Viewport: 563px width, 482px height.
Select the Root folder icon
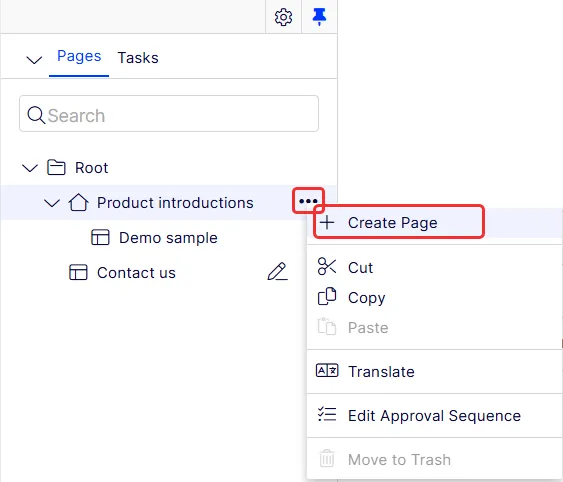point(56,167)
